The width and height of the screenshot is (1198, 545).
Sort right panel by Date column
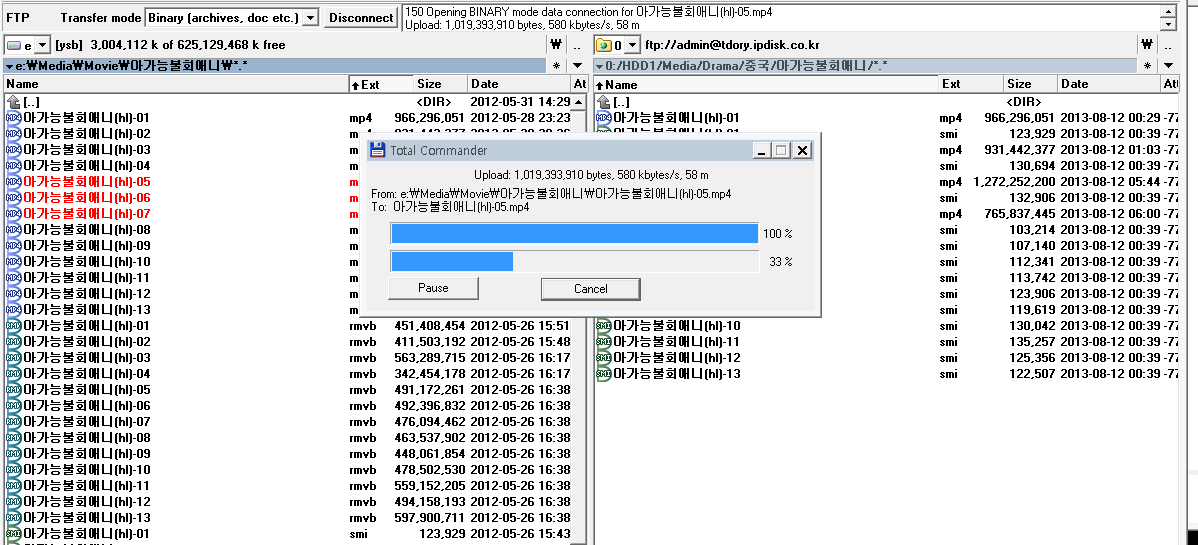click(1109, 84)
